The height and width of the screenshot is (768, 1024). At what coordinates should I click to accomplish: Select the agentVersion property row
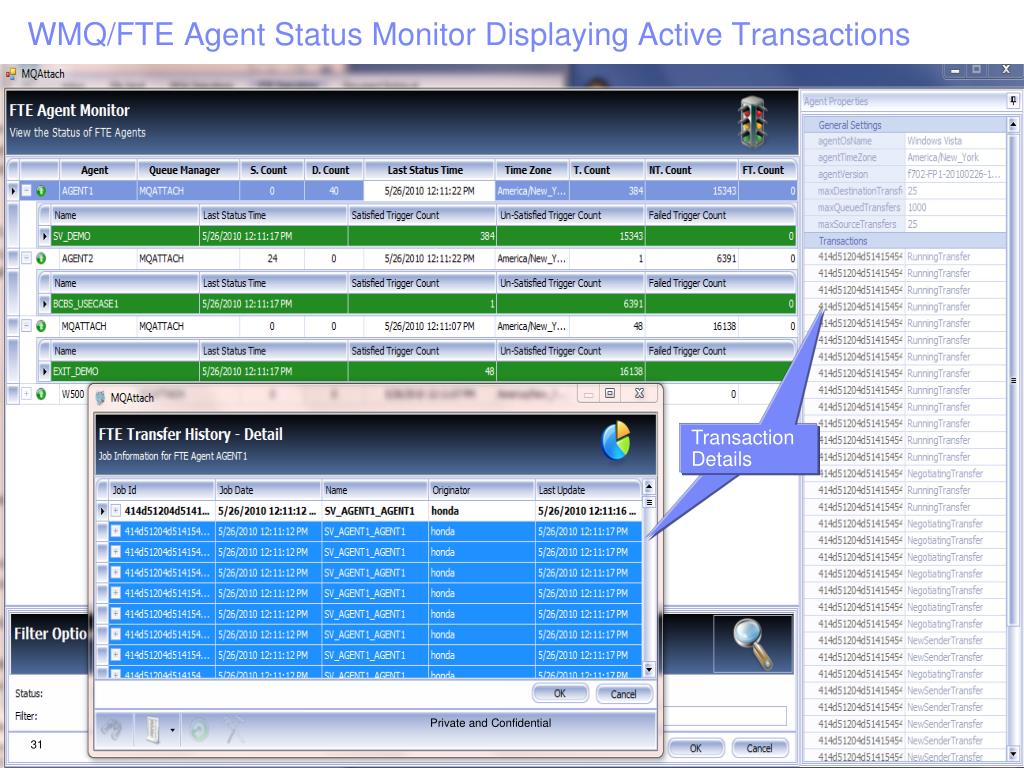pyautogui.click(x=906, y=174)
